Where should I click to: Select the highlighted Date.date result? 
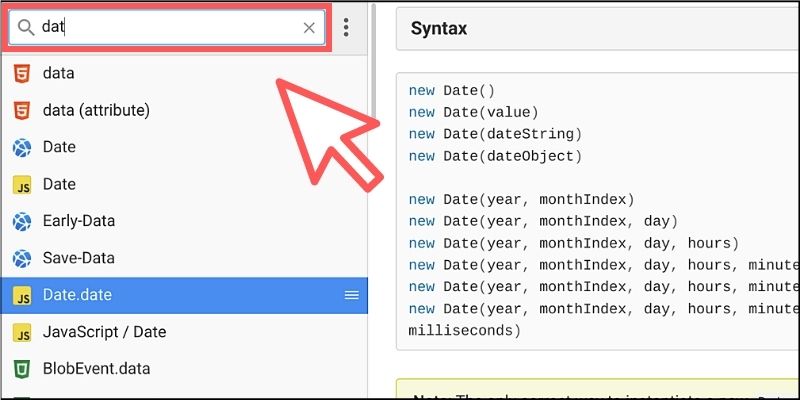click(184, 295)
